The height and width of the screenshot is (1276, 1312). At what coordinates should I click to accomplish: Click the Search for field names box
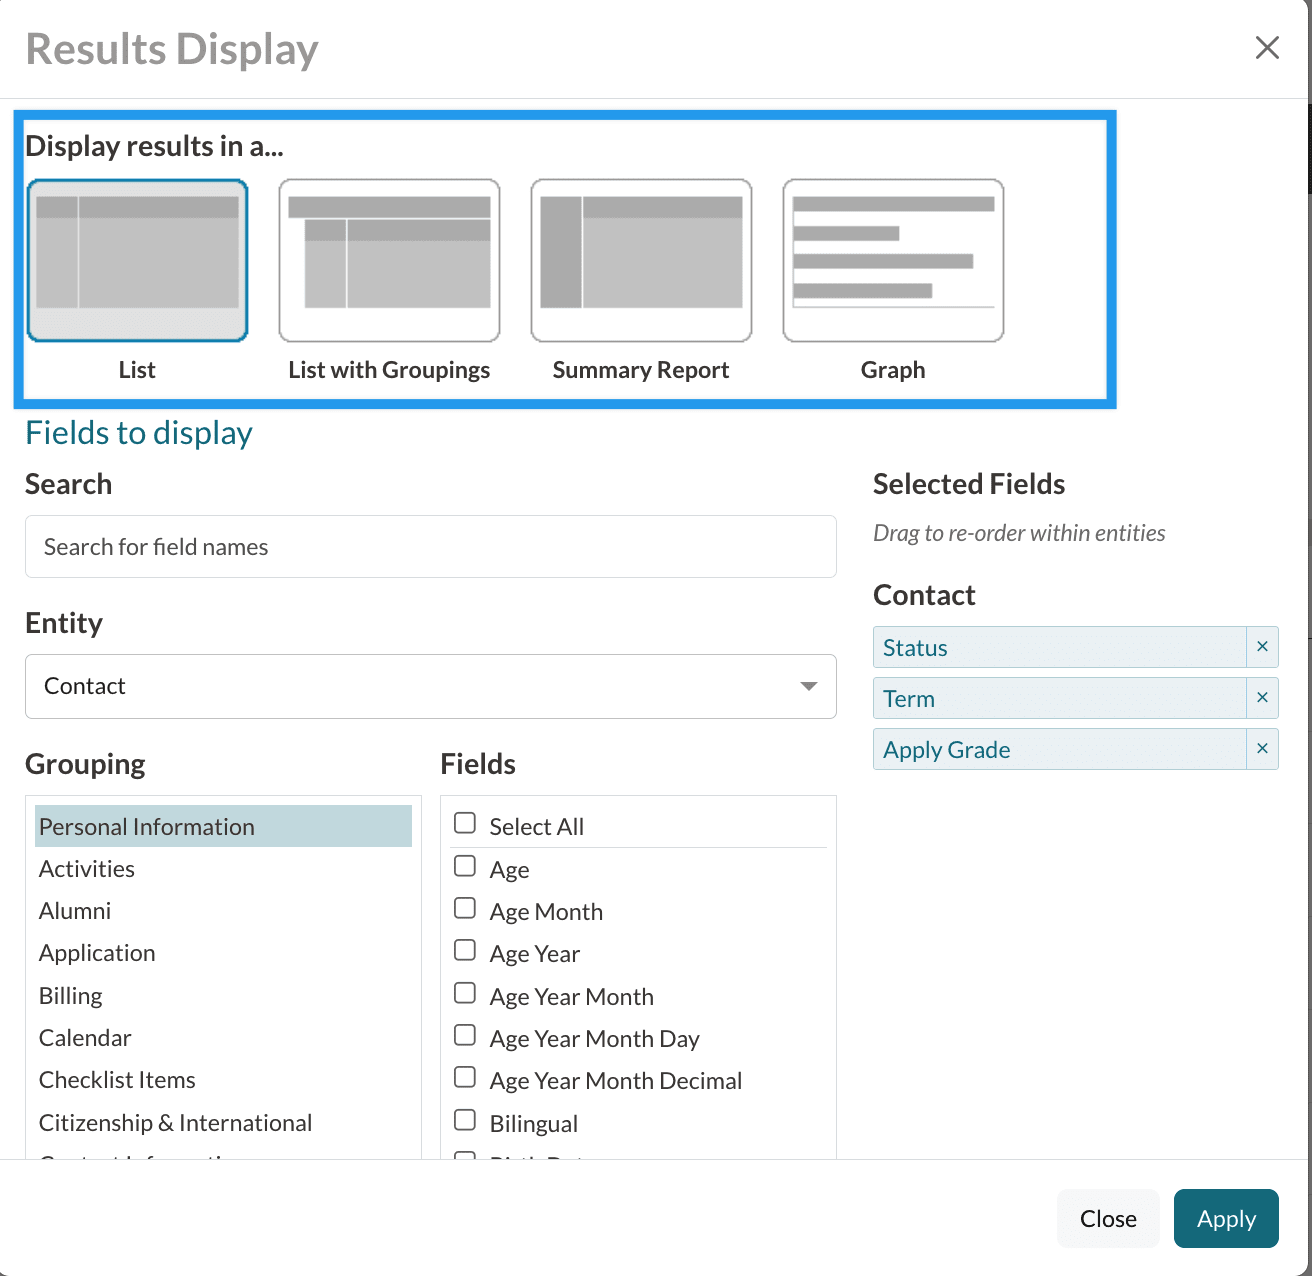click(430, 547)
